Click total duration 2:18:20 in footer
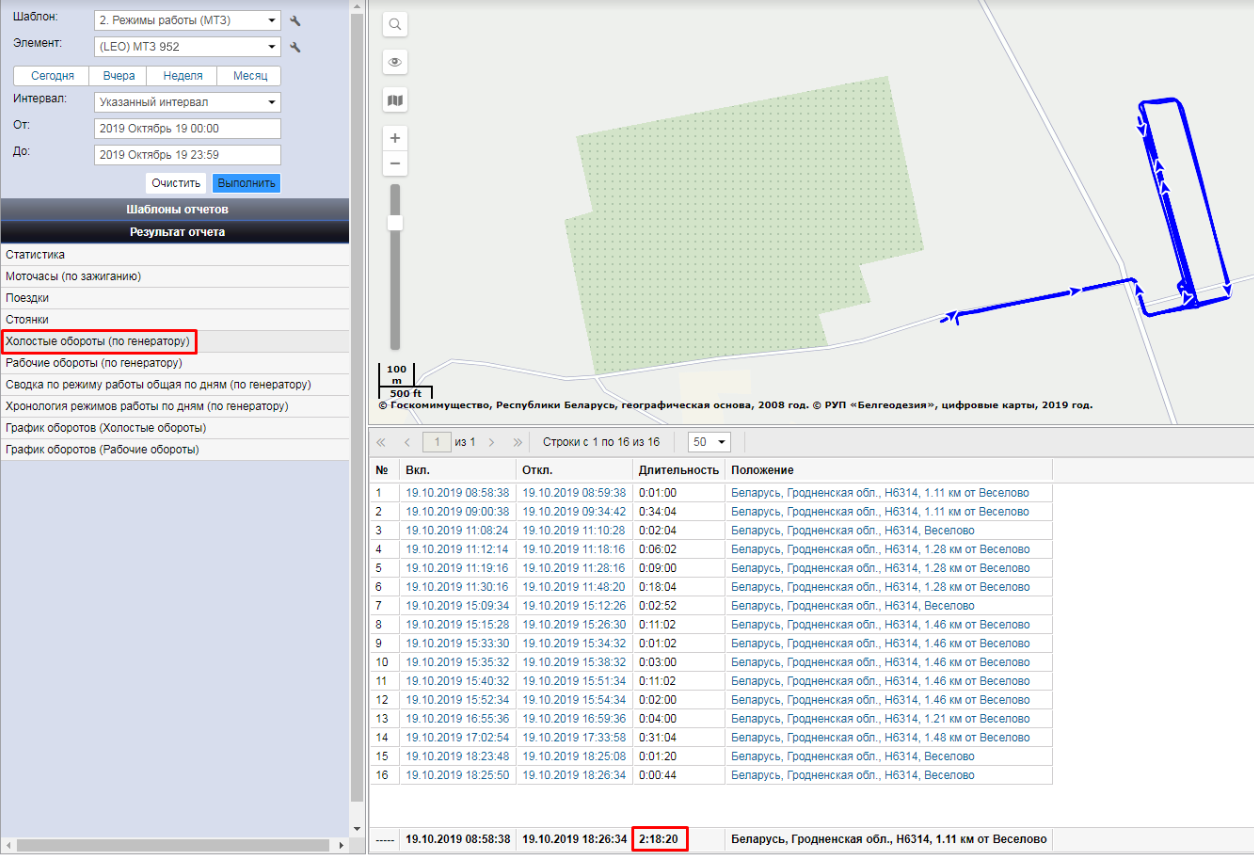 [x=660, y=839]
